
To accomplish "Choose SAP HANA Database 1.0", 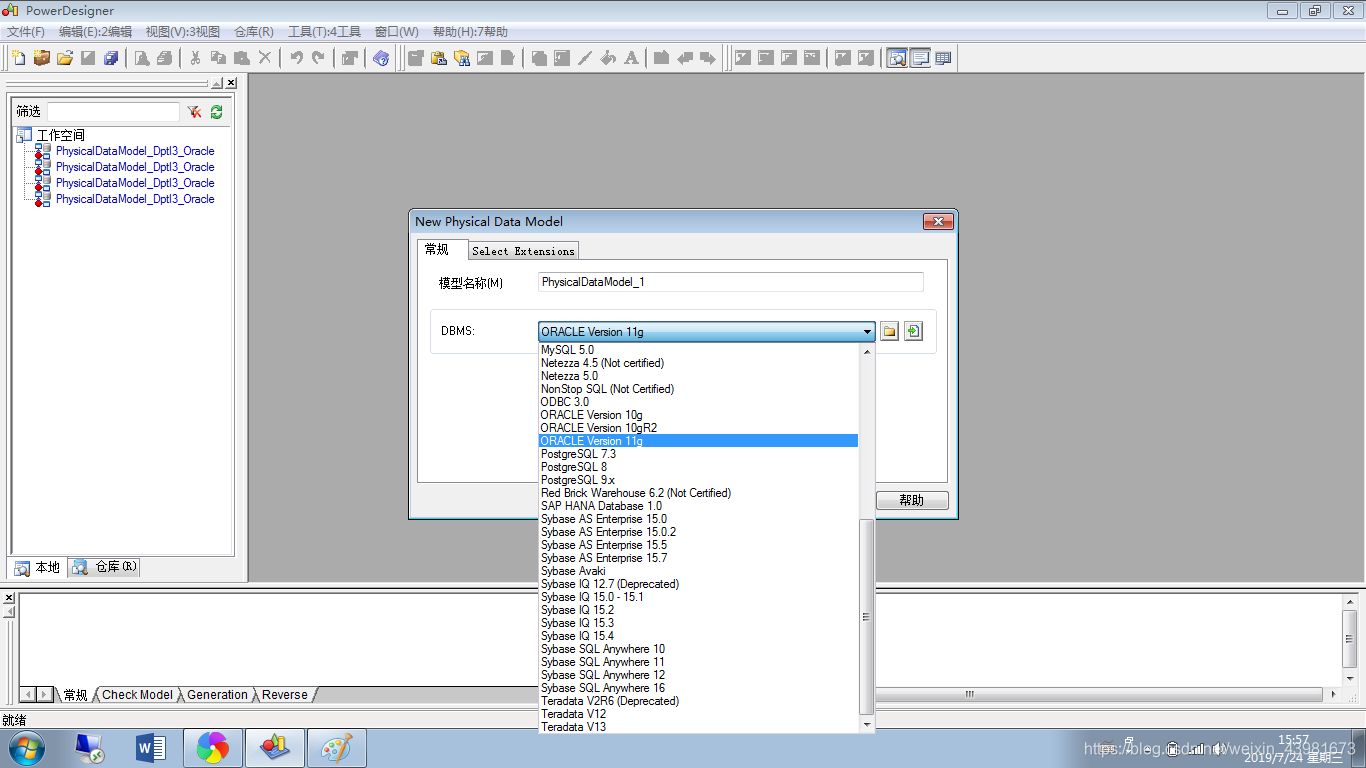I will click(x=698, y=506).
